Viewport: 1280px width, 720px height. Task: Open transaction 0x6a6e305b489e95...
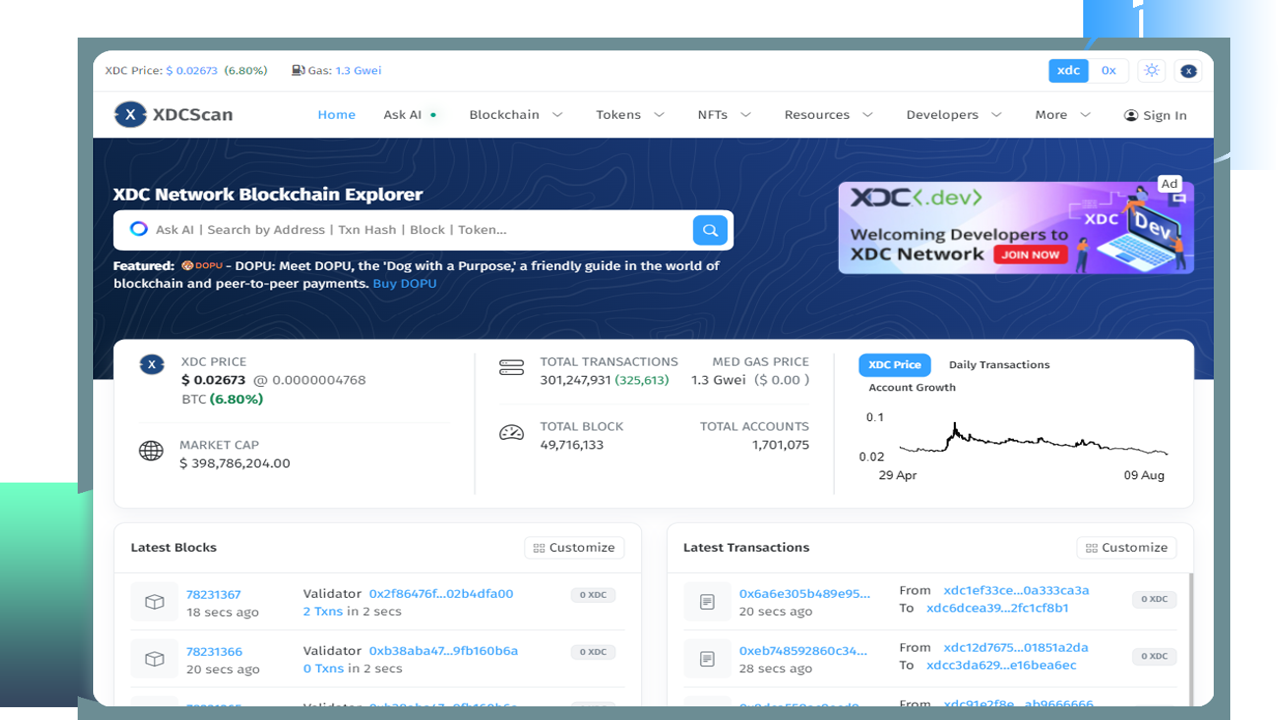(804, 594)
